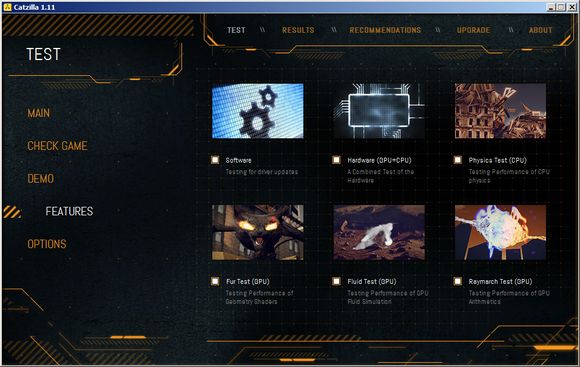Select the Raymarch Test thumbnail image
The height and width of the screenshot is (367, 580).
[500, 232]
